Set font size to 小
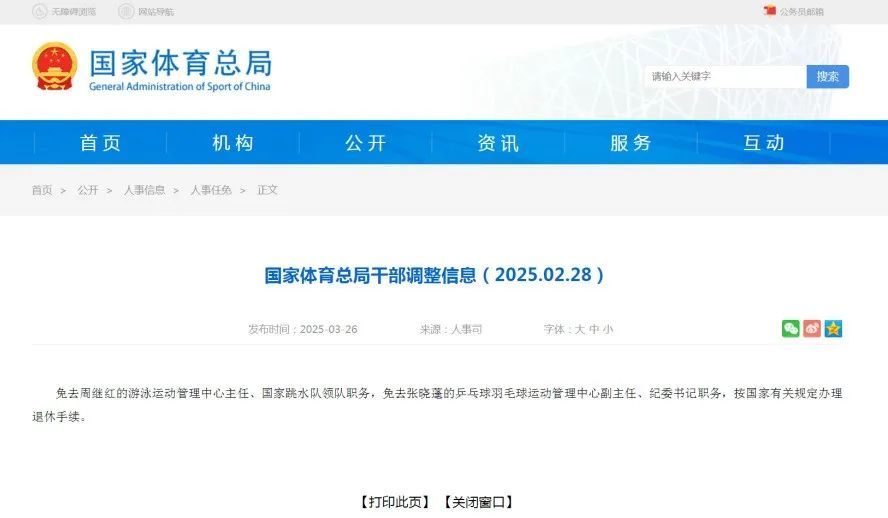This screenshot has width=888, height=518. 608,329
